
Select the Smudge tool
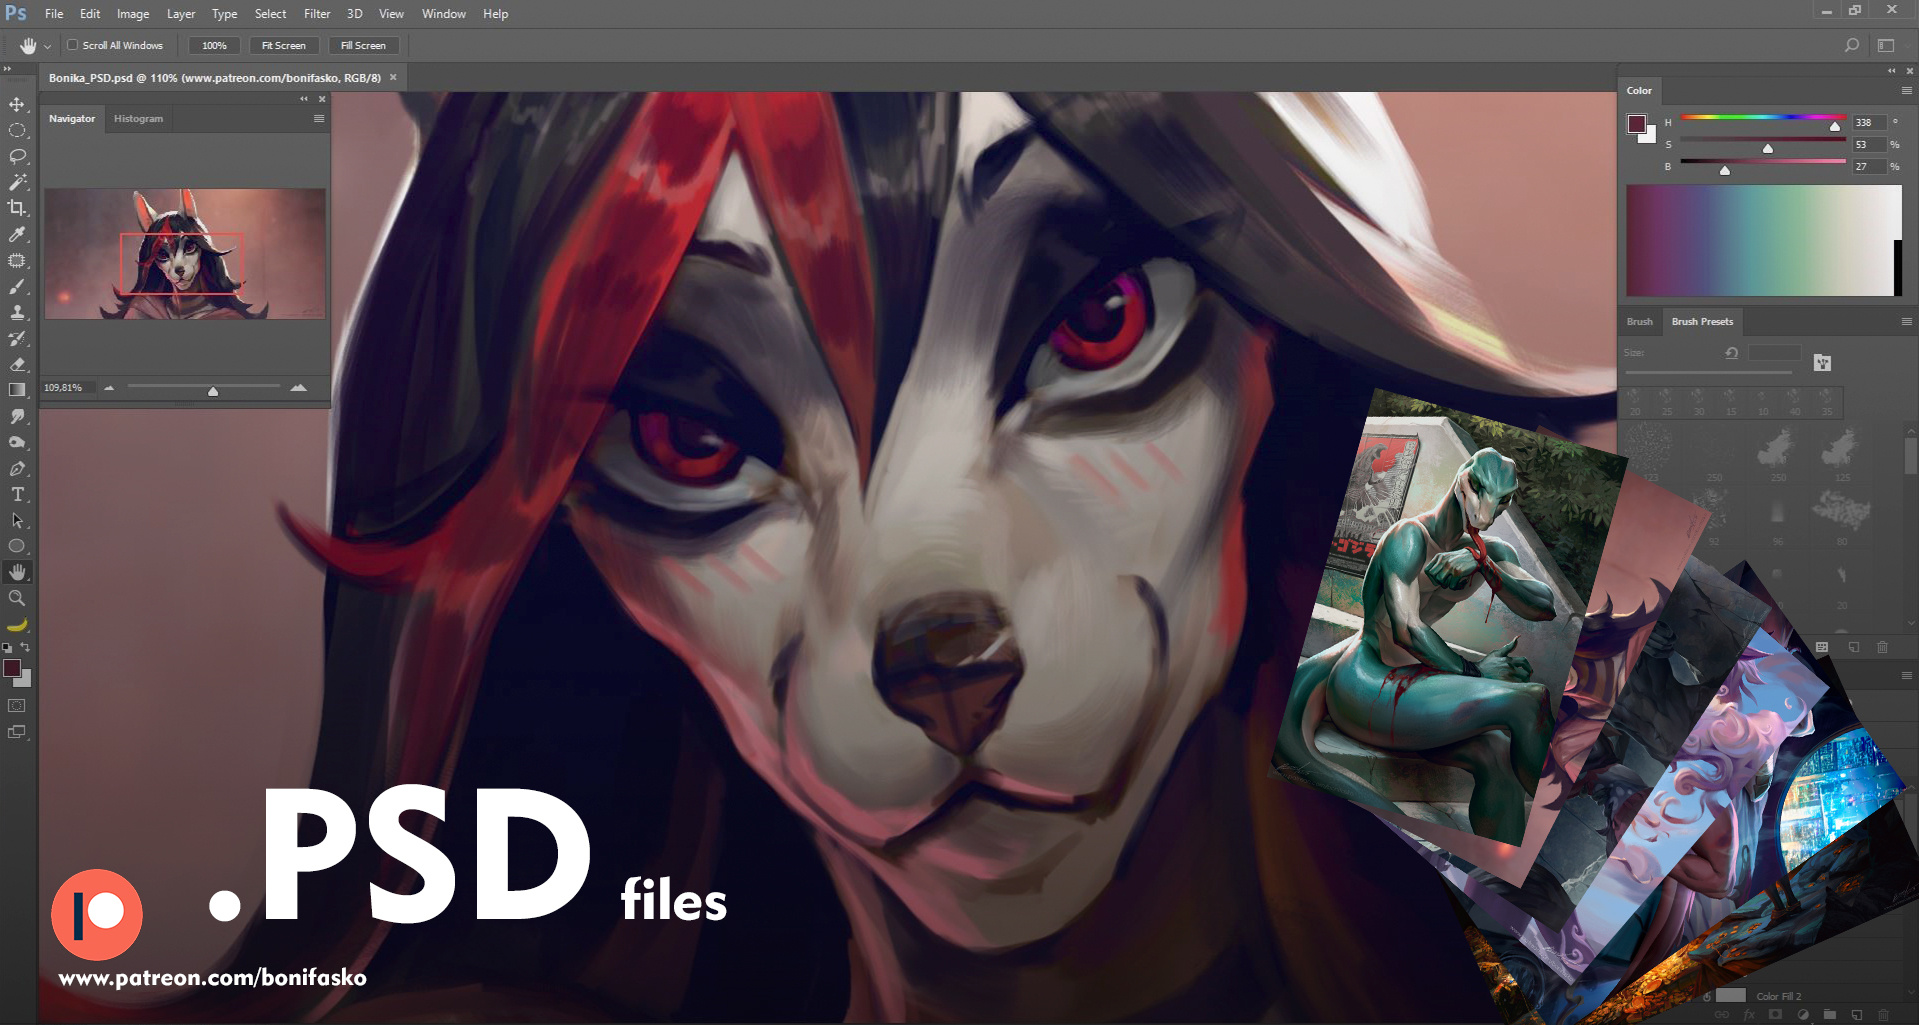17,416
